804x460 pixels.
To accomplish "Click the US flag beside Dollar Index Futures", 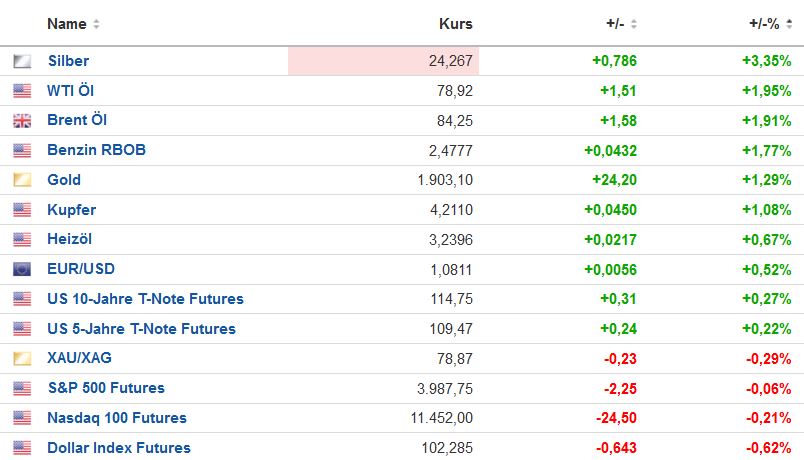I will 22,448.
